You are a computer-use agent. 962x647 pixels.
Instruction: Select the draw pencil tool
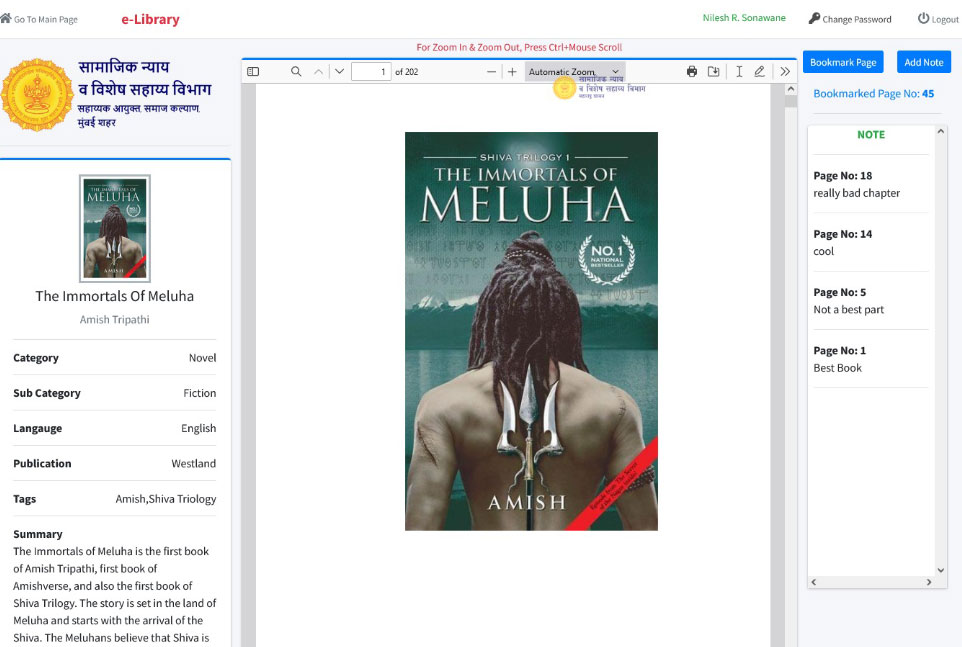tap(760, 72)
